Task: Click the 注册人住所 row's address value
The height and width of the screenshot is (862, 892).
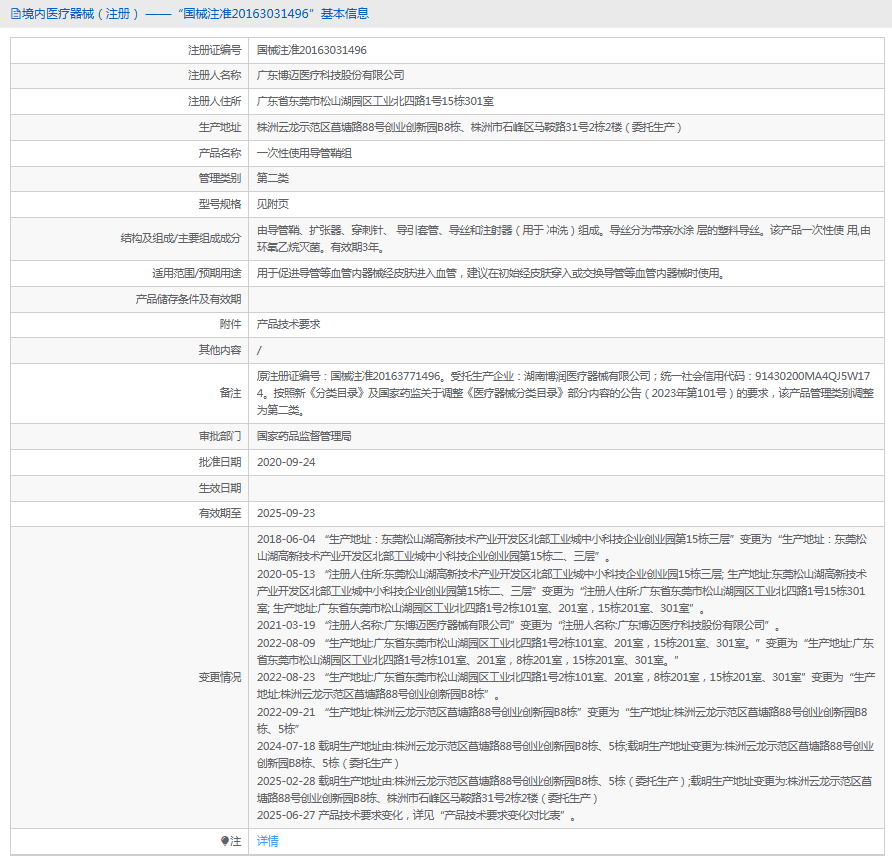Action: [x=375, y=101]
